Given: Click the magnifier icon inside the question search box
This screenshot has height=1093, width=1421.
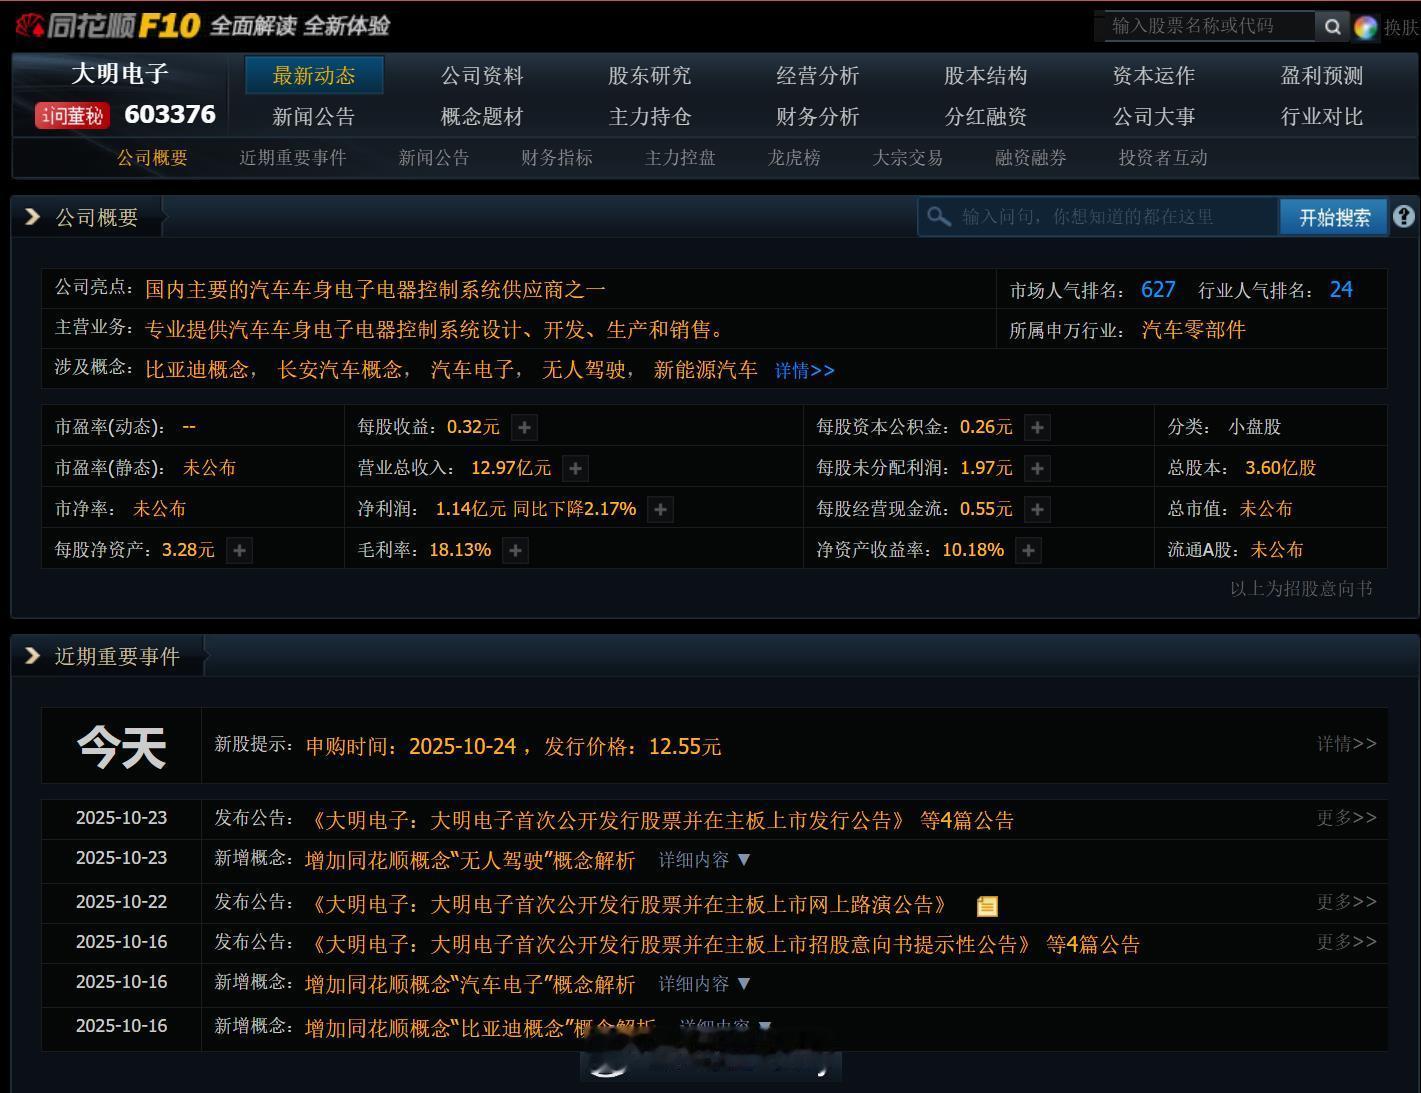Looking at the screenshot, I should (x=938, y=216).
